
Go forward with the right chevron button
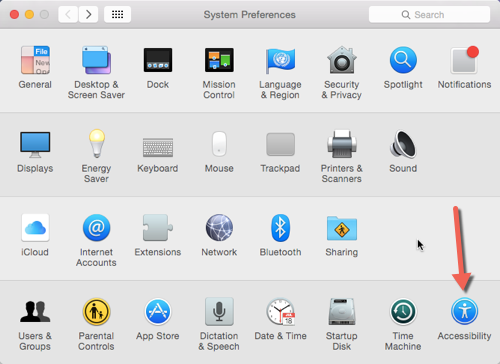[88, 14]
